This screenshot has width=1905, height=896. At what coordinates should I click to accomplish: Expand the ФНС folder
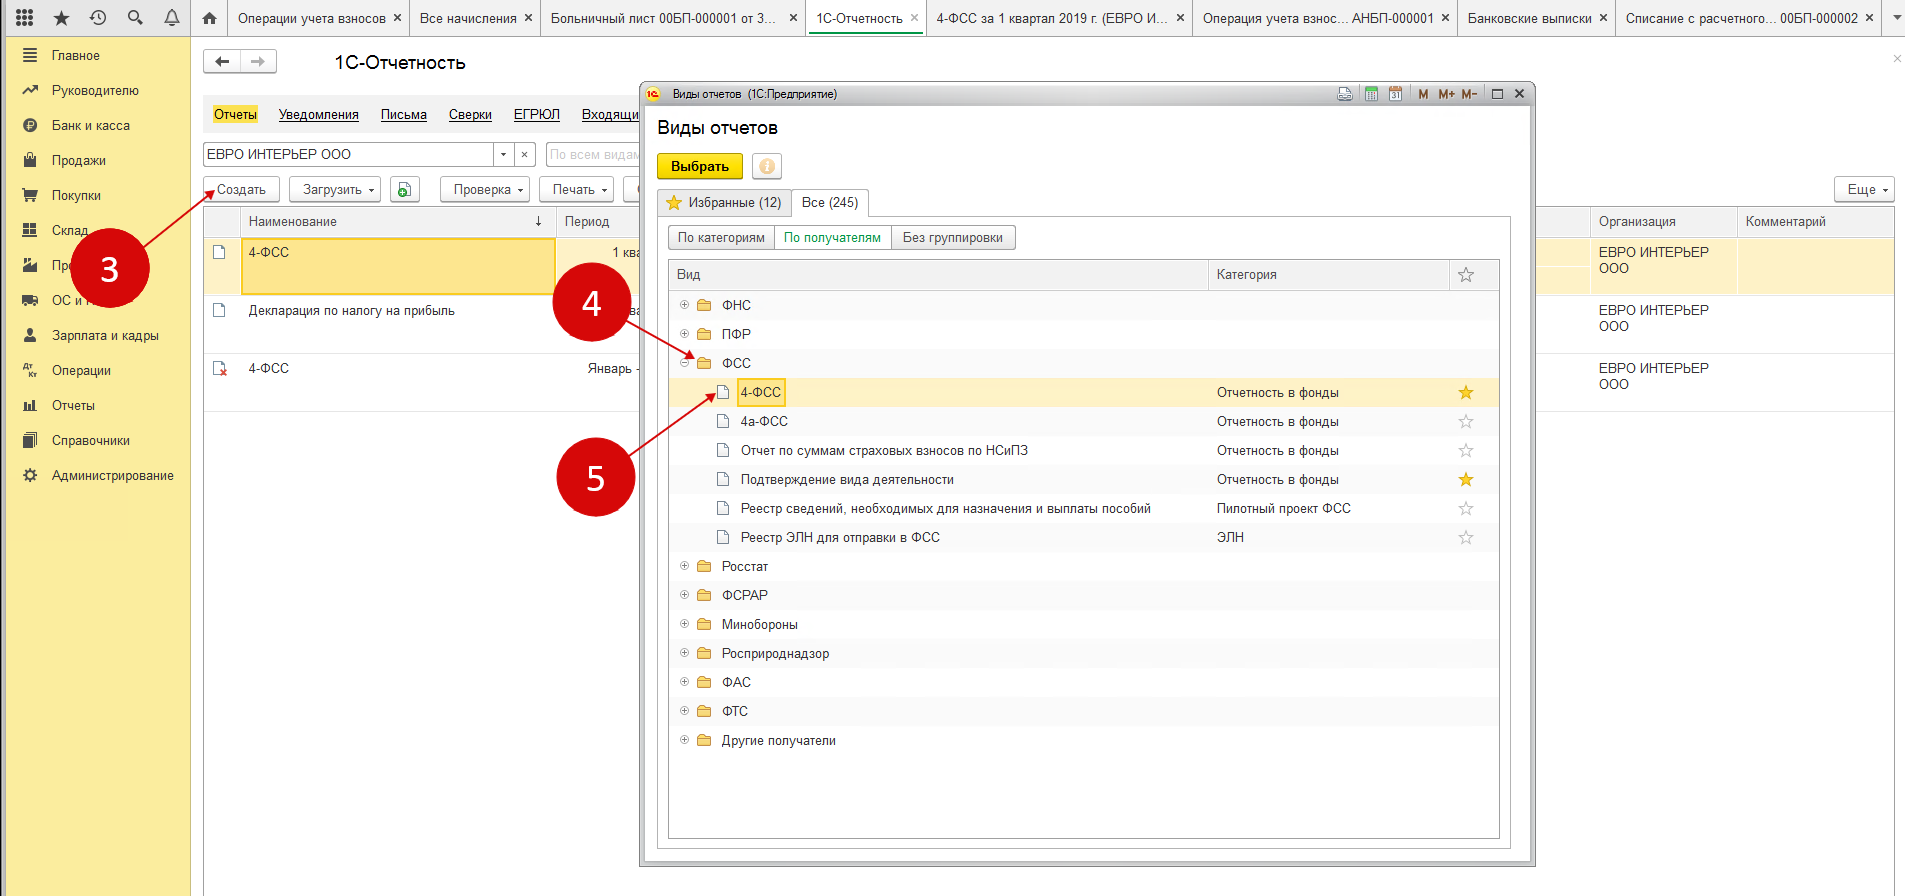pos(685,305)
